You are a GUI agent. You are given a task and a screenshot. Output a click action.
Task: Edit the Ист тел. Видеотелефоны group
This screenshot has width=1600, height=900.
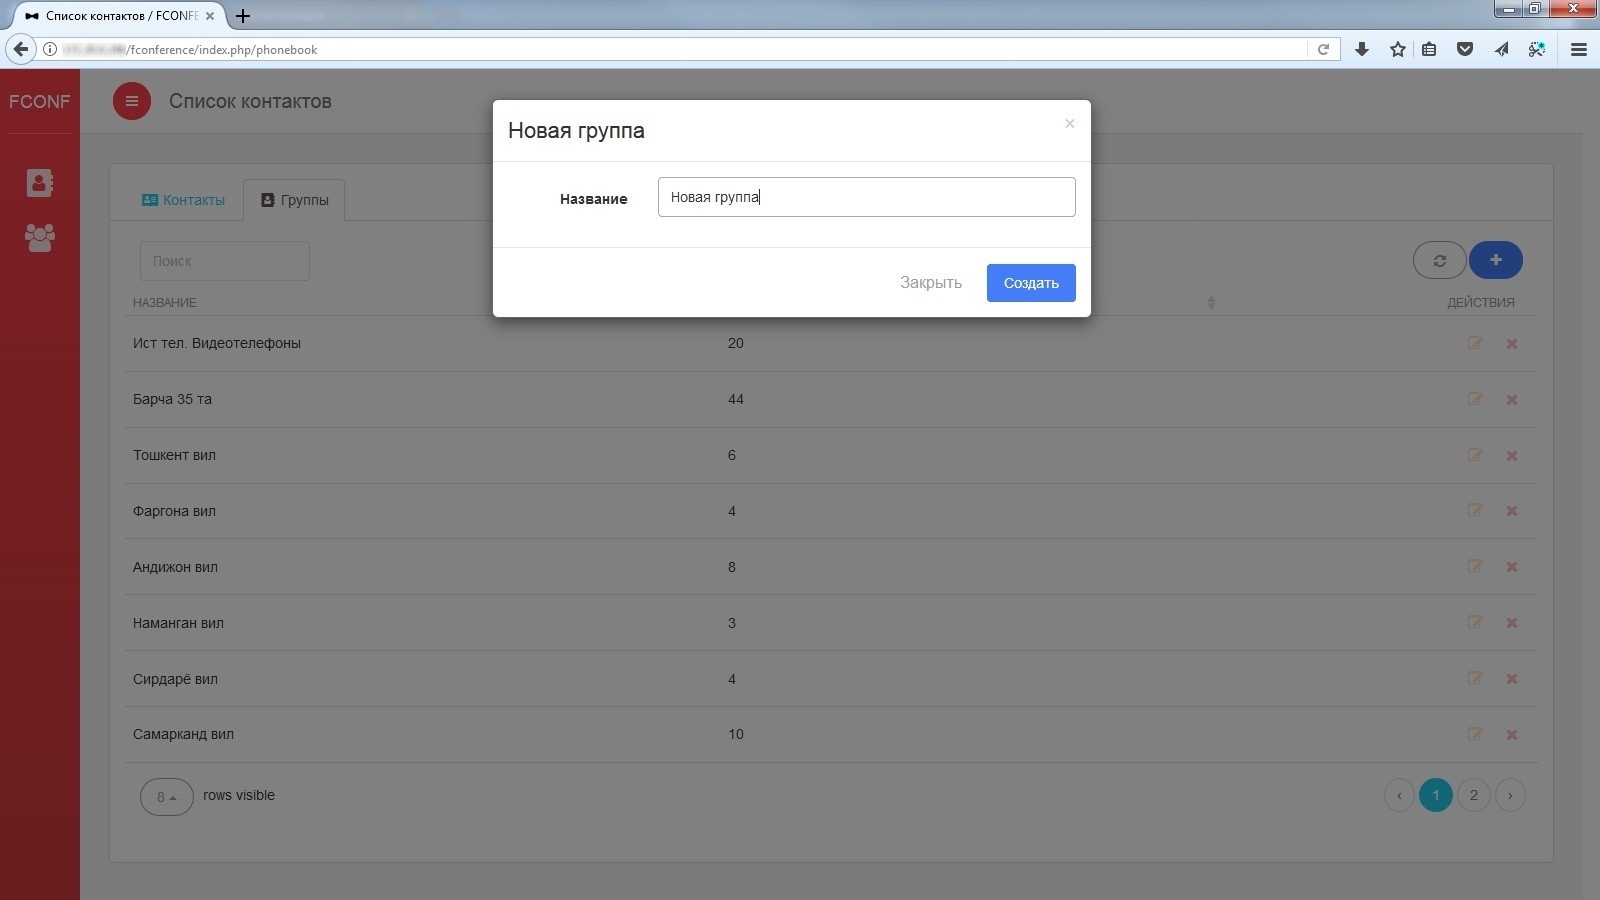pos(1475,343)
